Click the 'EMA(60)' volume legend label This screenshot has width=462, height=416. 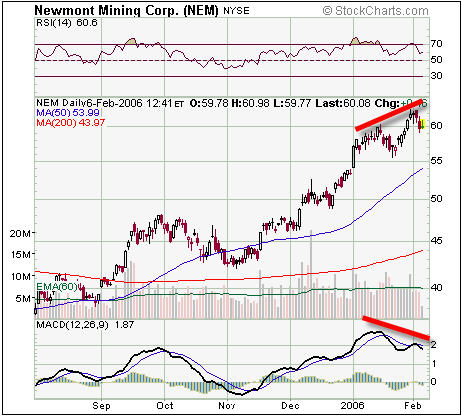(56, 286)
